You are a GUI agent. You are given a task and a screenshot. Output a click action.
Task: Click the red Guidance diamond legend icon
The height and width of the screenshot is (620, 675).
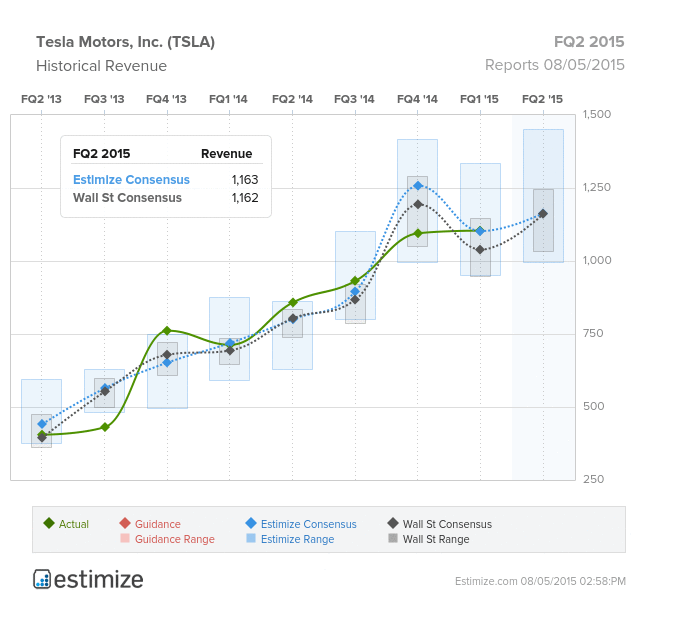pos(125,524)
